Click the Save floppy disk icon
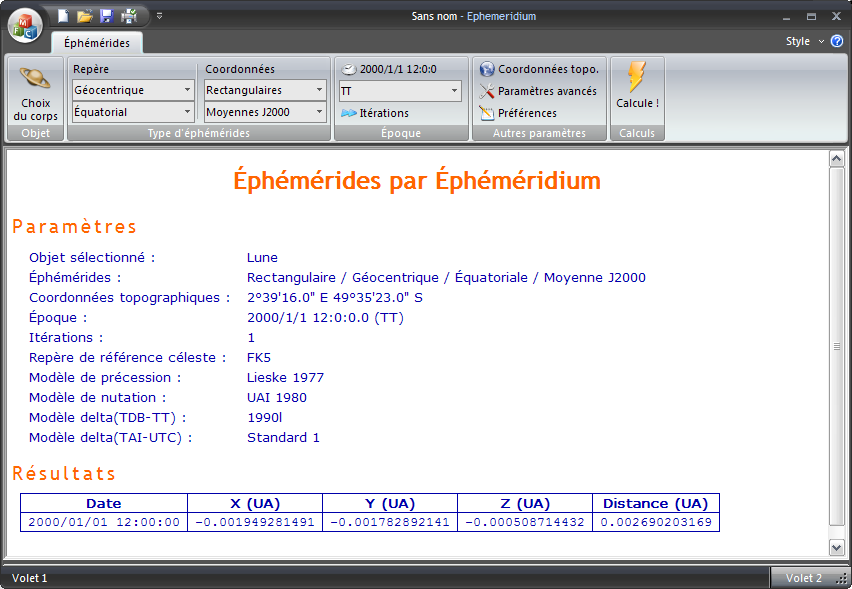The width and height of the screenshot is (852, 589). 106,16
